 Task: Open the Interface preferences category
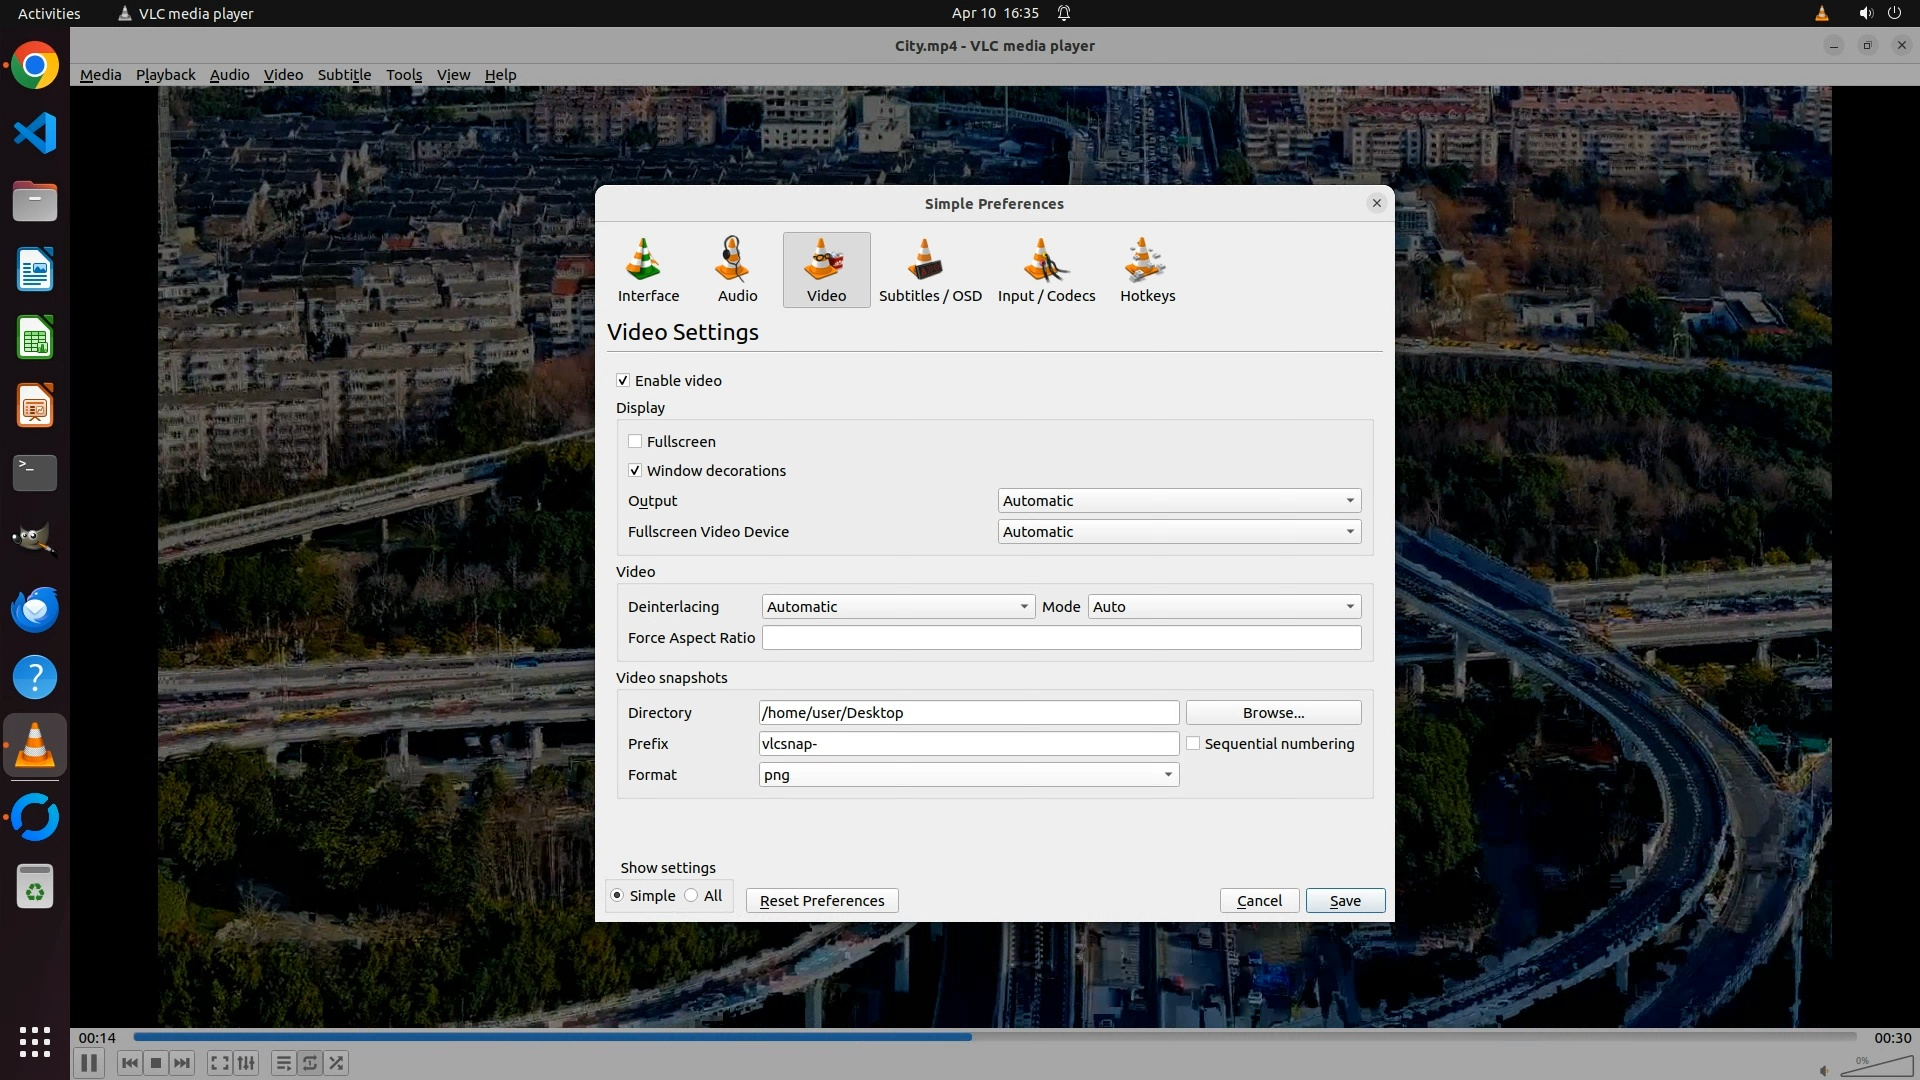pos(648,270)
